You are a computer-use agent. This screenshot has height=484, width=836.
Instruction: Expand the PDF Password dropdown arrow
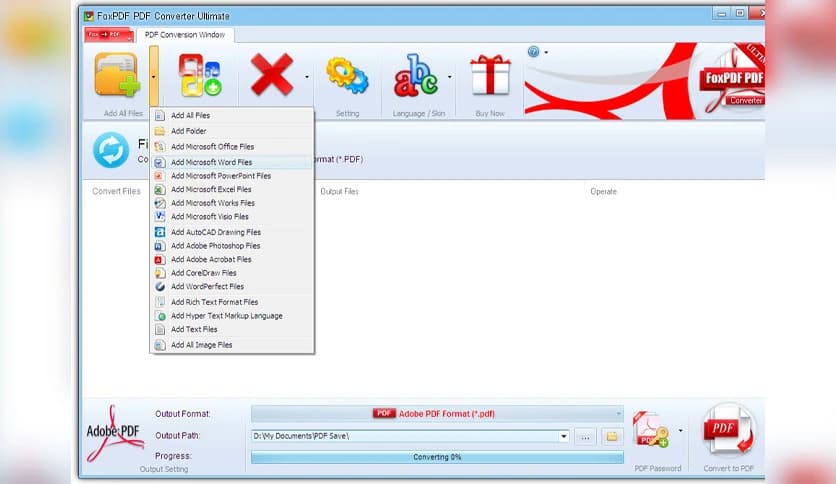680,430
